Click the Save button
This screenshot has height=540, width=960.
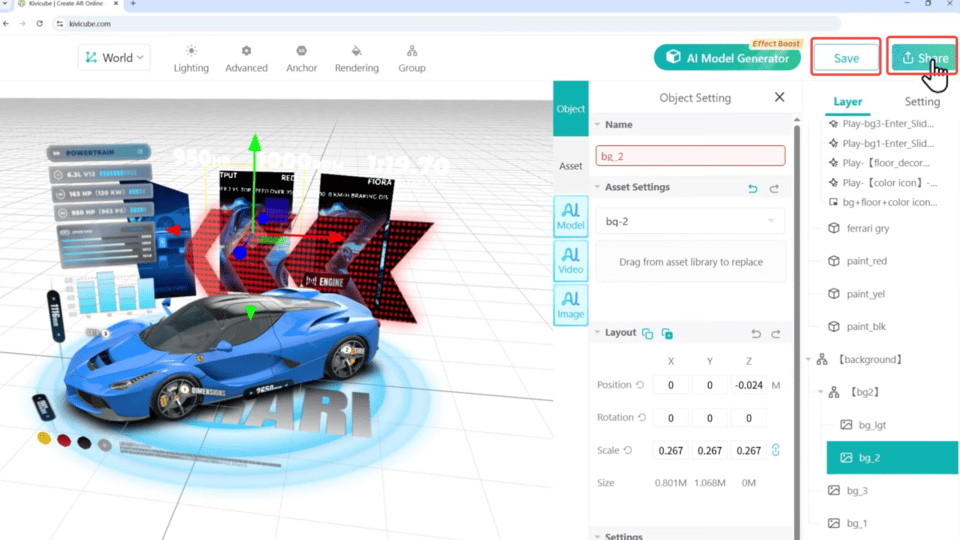846,58
